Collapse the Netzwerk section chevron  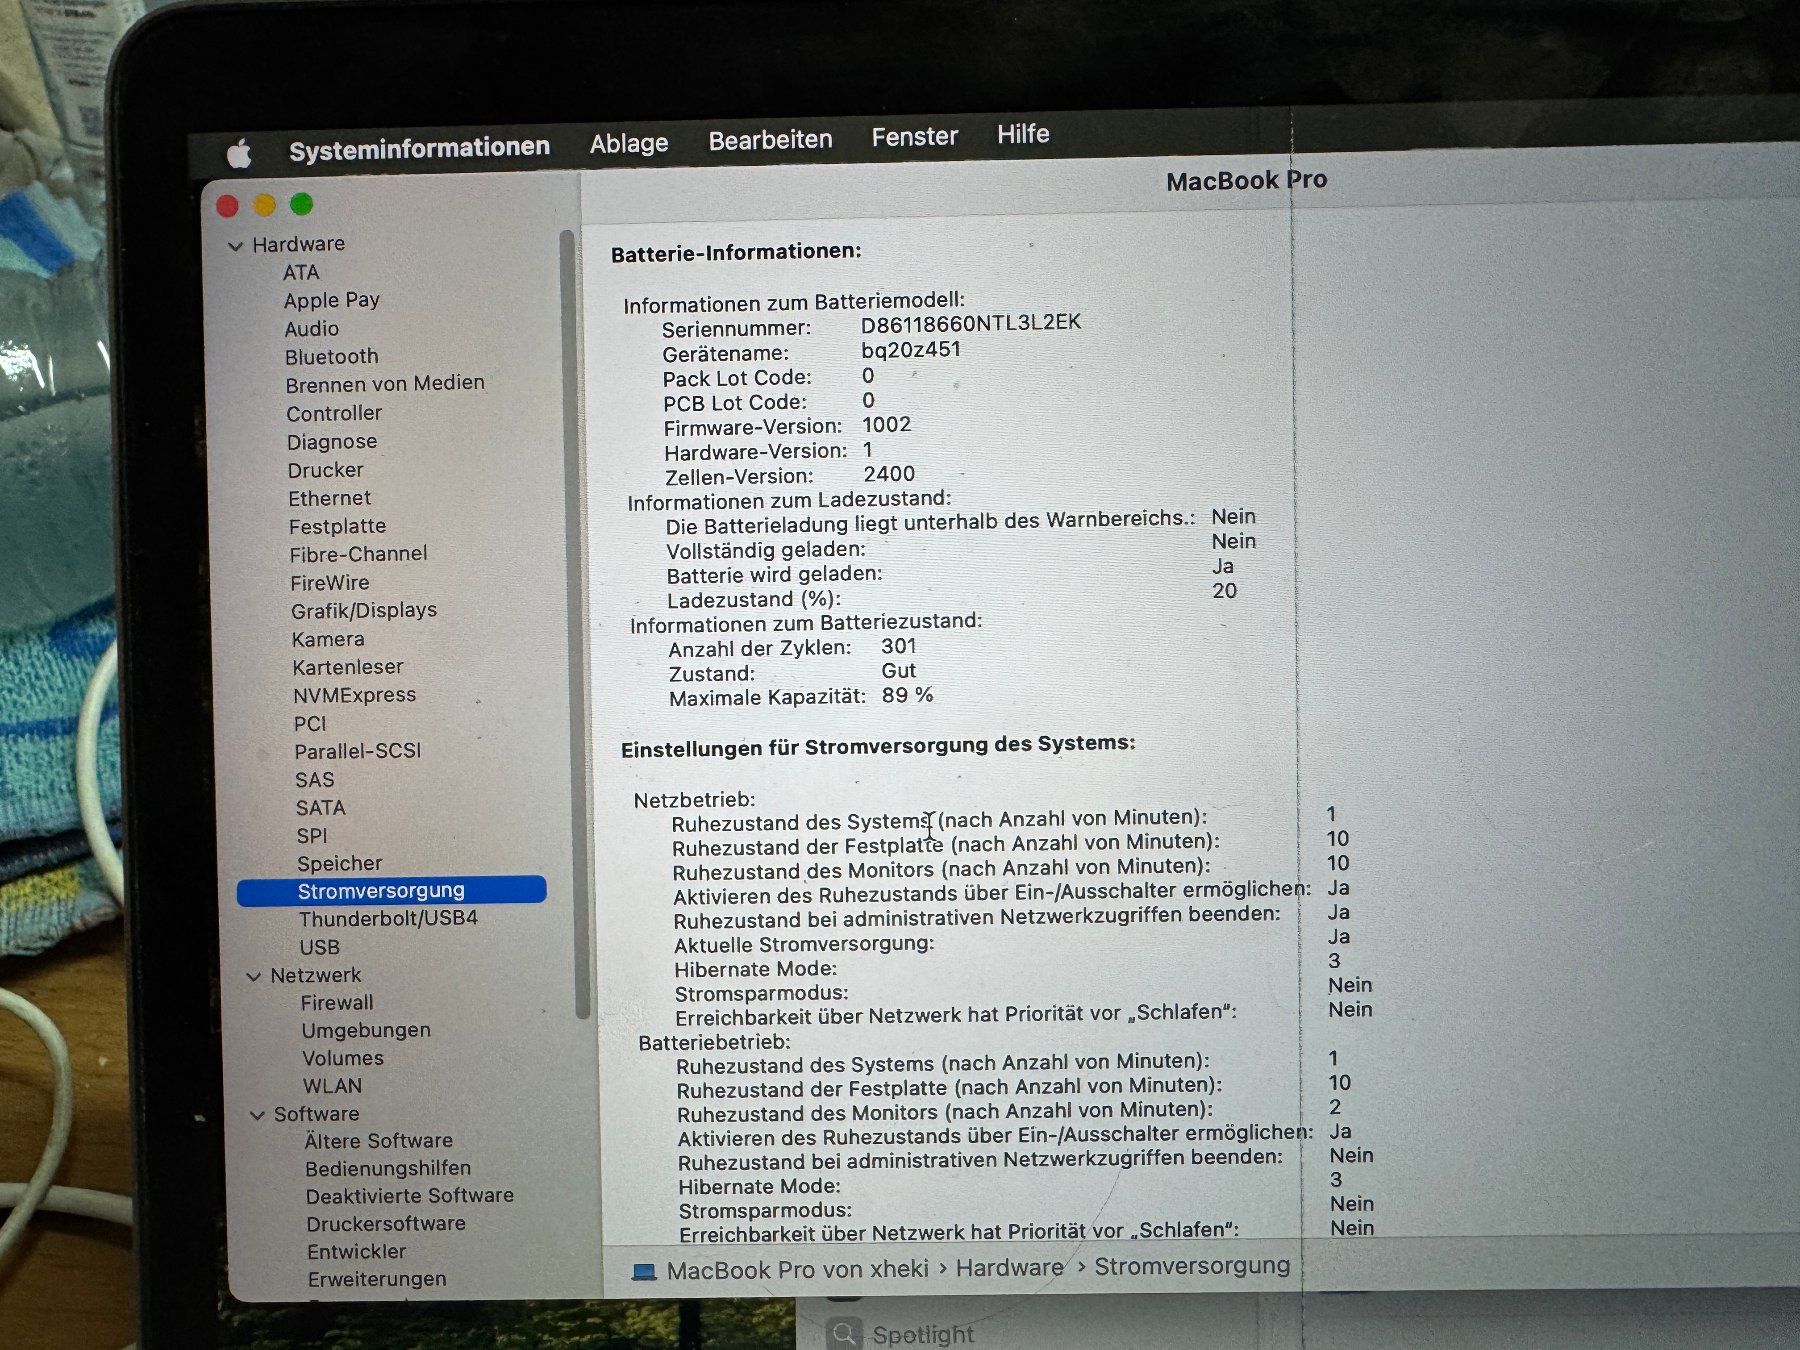click(254, 976)
